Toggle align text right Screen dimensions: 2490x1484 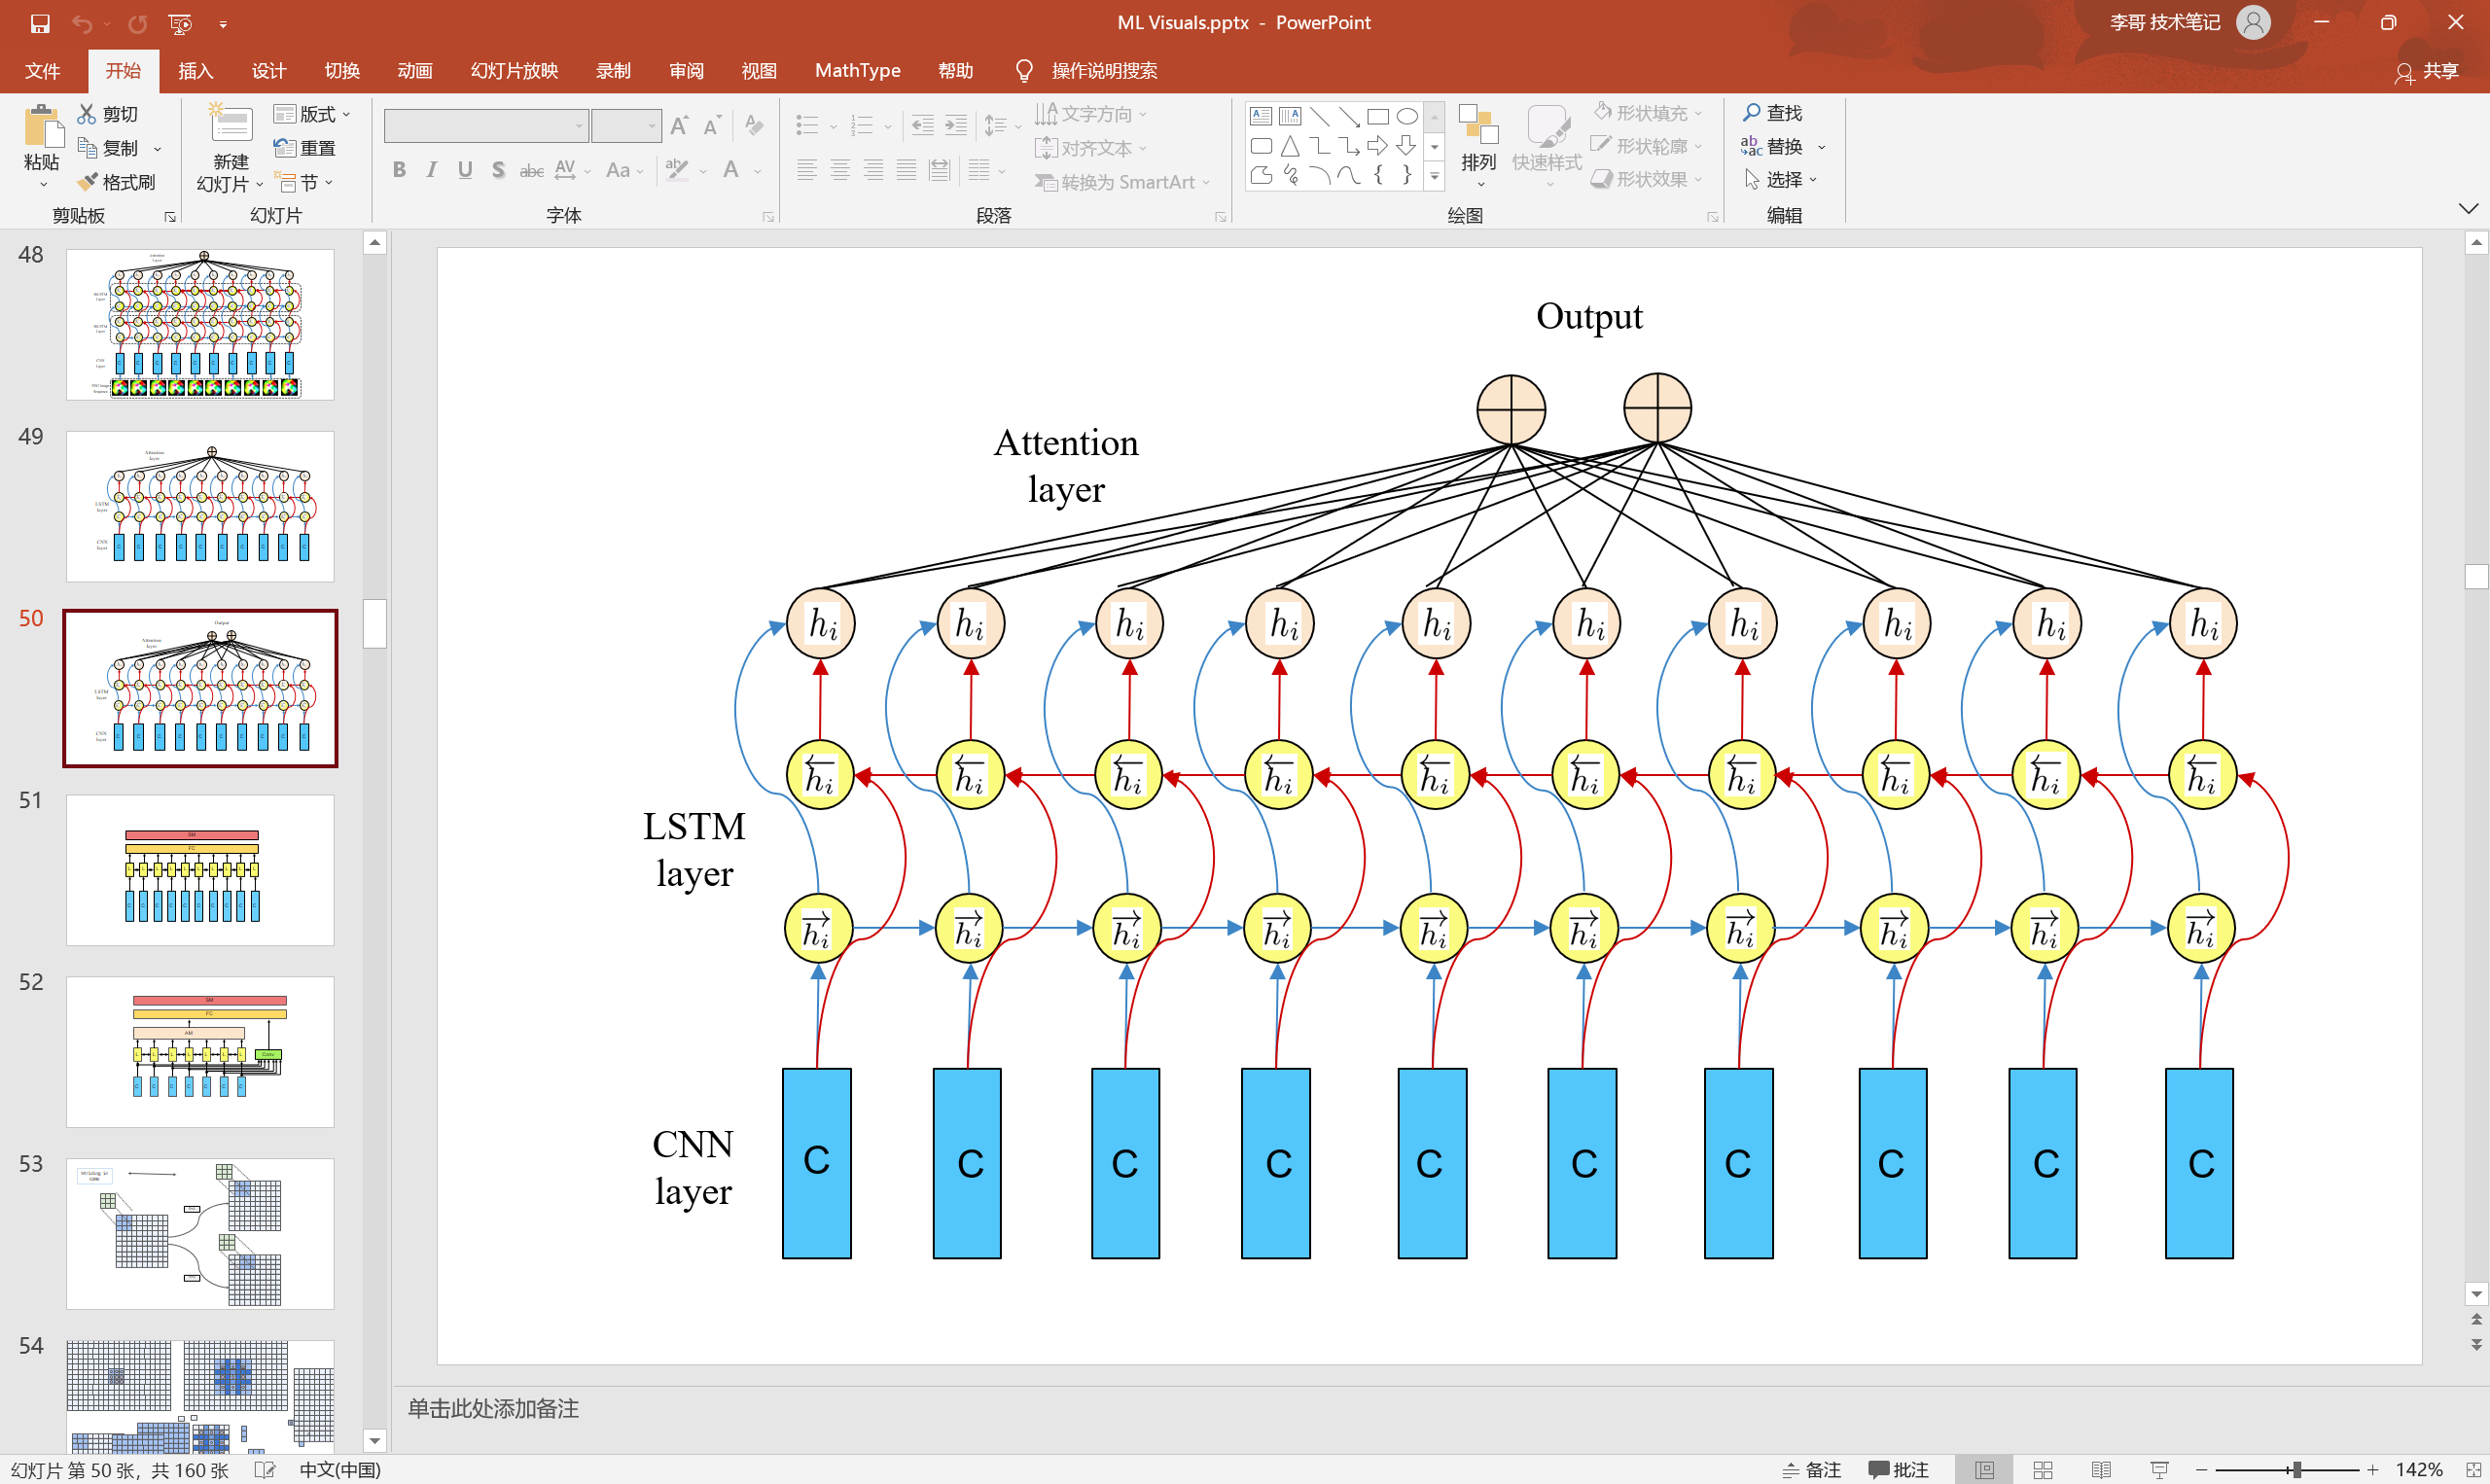point(873,170)
